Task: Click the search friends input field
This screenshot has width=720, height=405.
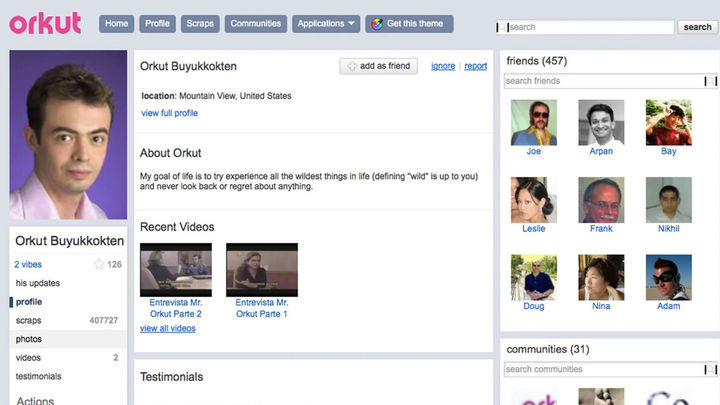Action: (x=604, y=81)
